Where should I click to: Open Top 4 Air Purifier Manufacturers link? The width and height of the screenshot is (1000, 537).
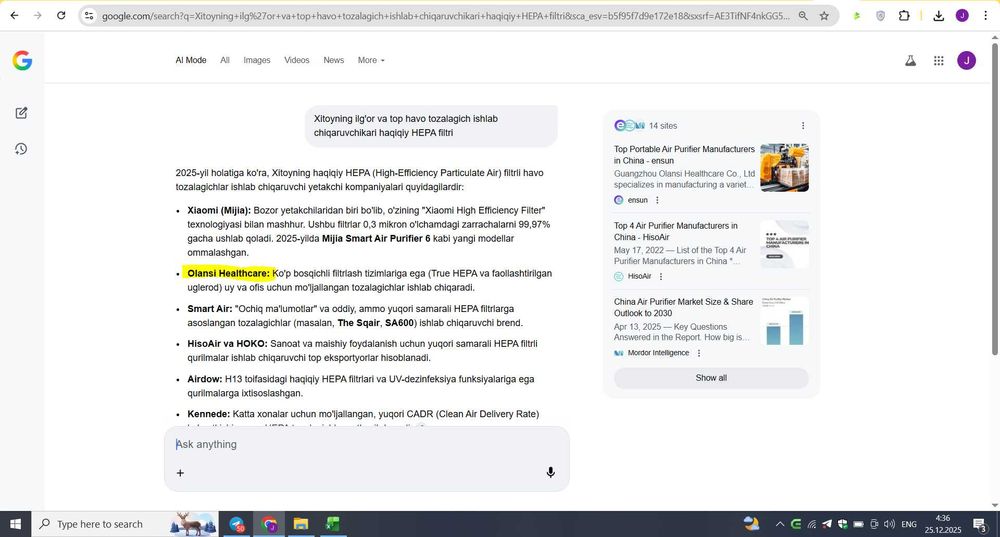point(676,231)
